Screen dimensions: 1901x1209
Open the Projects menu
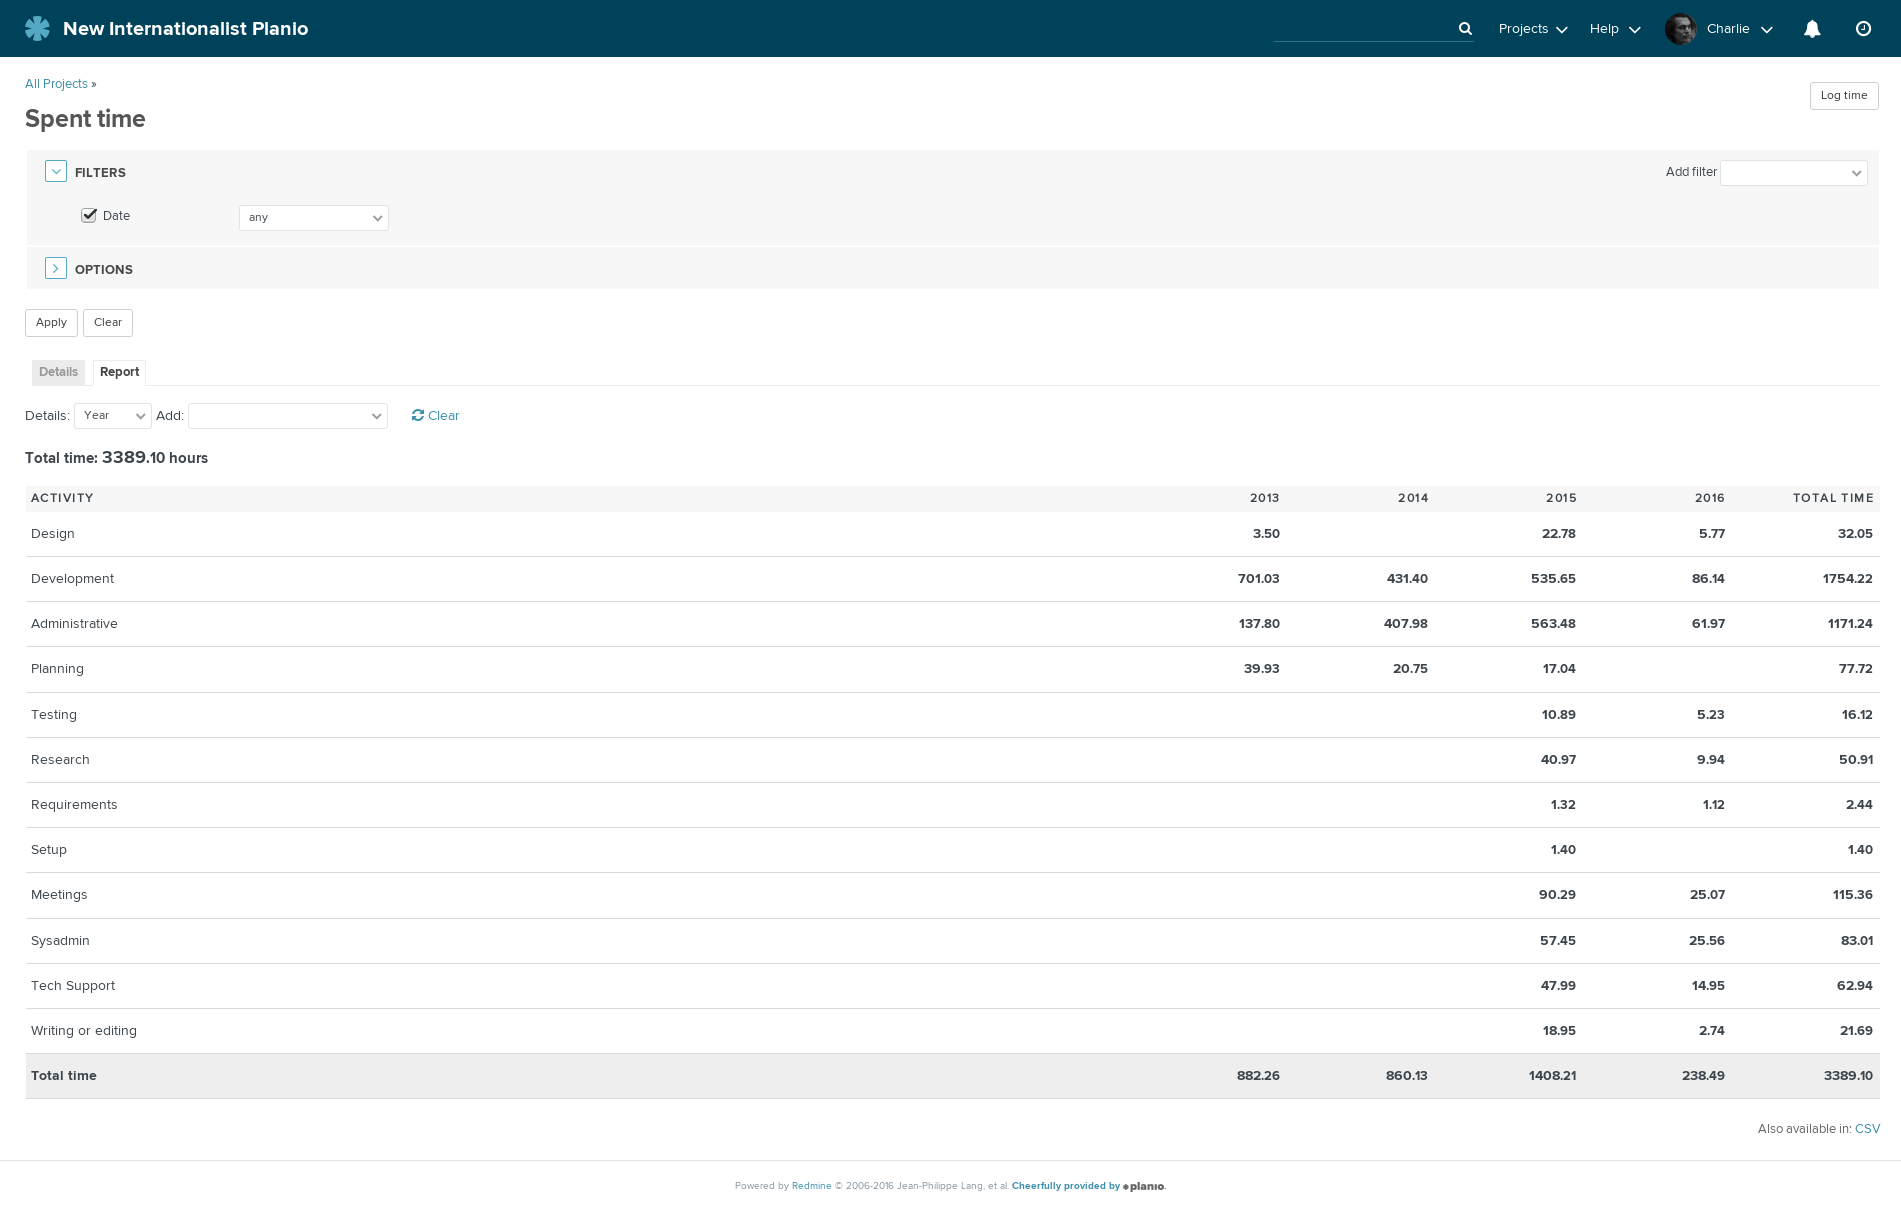pos(1532,29)
